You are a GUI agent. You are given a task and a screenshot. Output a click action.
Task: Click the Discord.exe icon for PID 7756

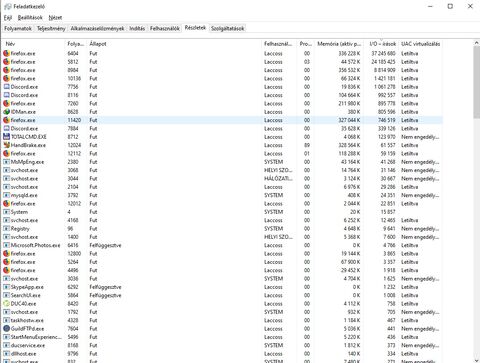point(6,87)
